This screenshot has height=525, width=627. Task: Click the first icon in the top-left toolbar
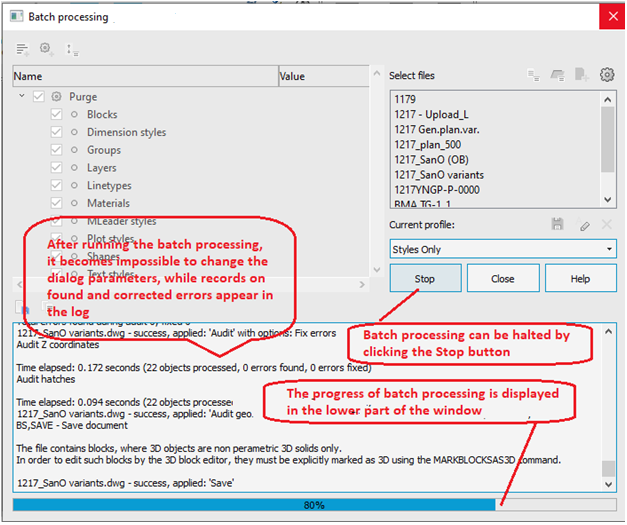(x=22, y=48)
